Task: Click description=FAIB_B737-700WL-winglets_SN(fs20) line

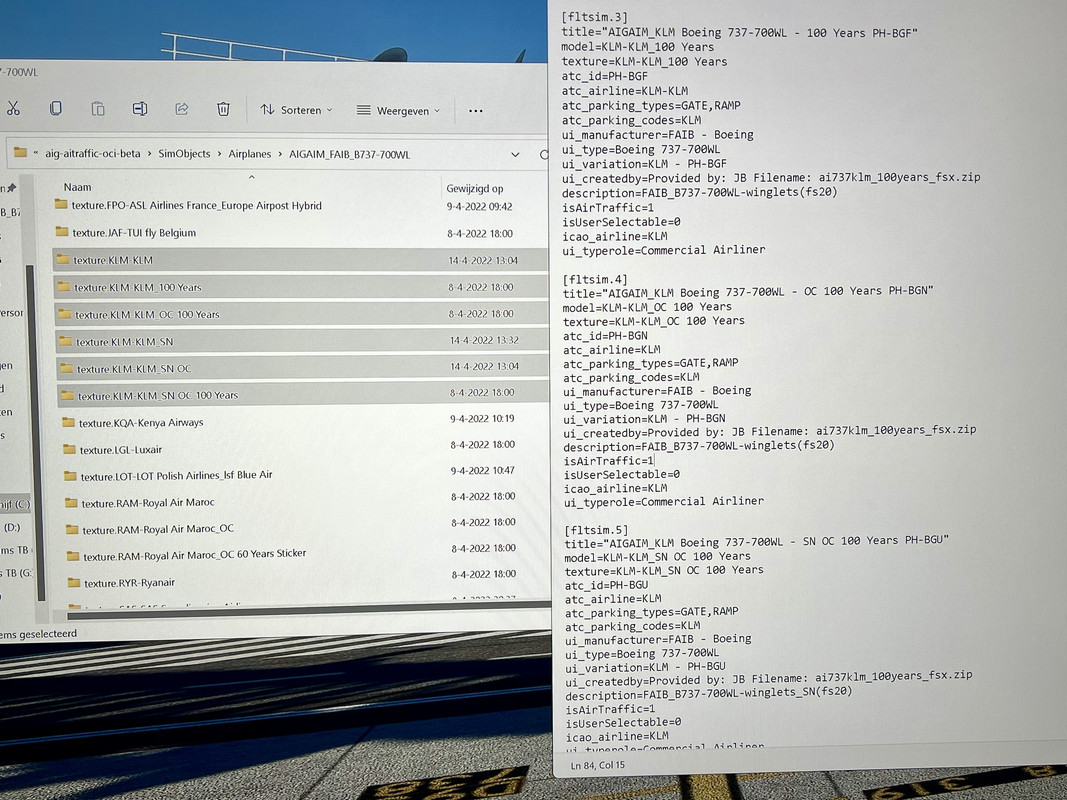Action: point(708,693)
